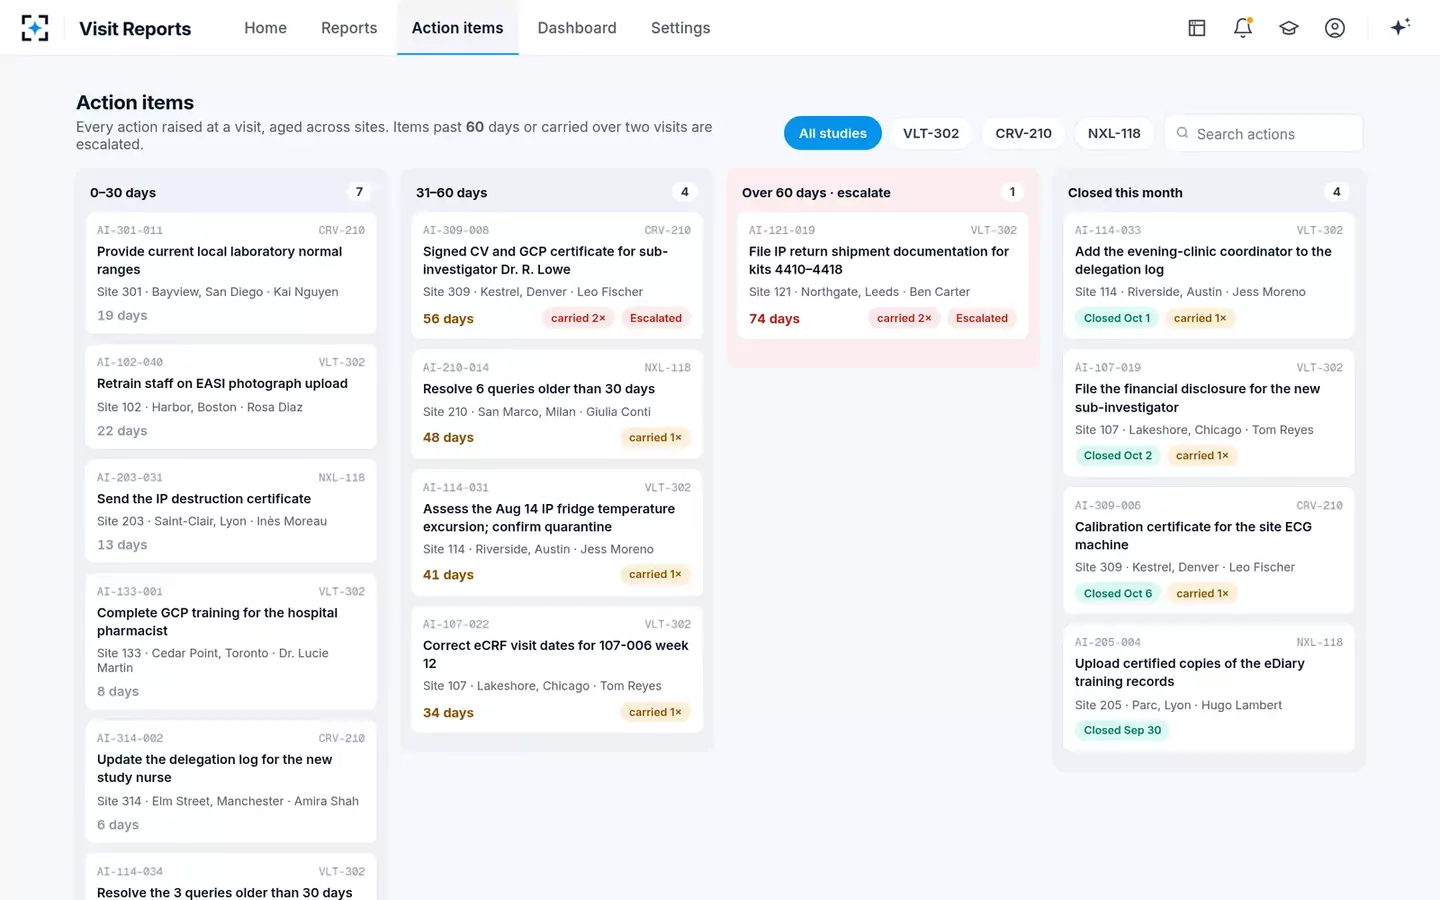Open card Complete GCP training for hospital pharmacist
This screenshot has width=1440, height=900.
tap(231, 642)
